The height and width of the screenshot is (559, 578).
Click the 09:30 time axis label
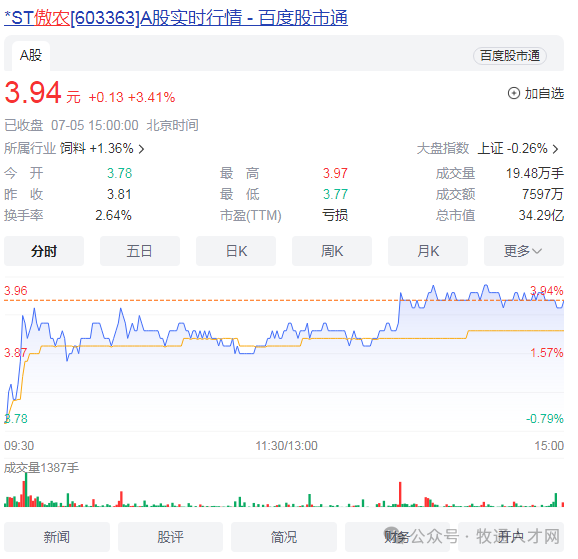coord(19,446)
